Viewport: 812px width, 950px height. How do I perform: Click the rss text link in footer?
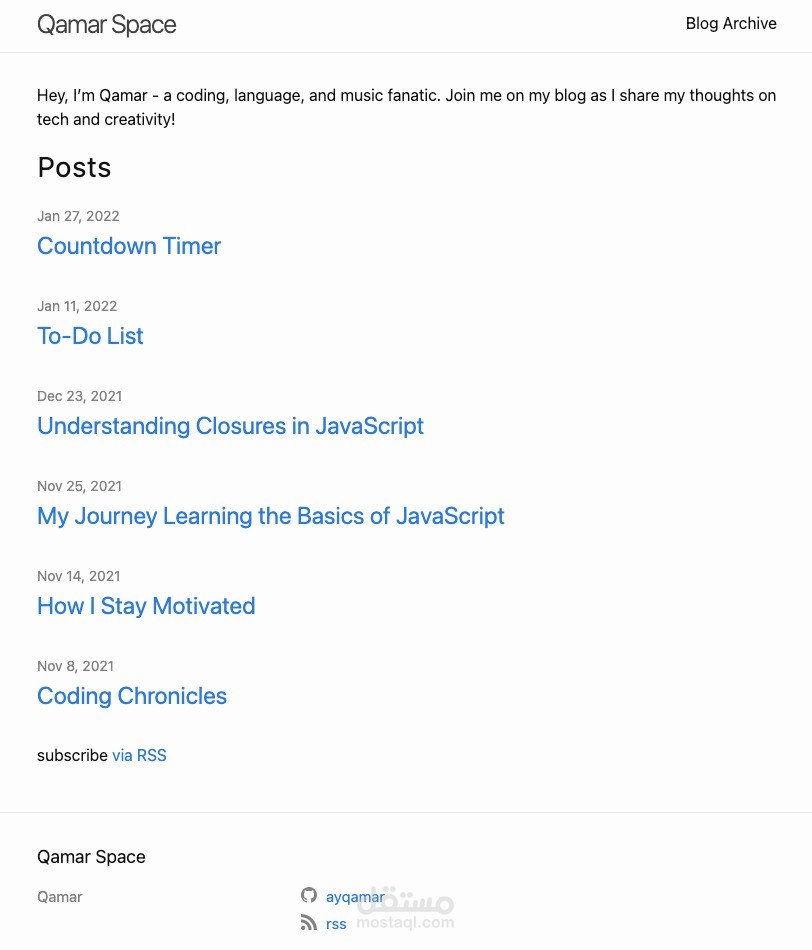(x=336, y=924)
